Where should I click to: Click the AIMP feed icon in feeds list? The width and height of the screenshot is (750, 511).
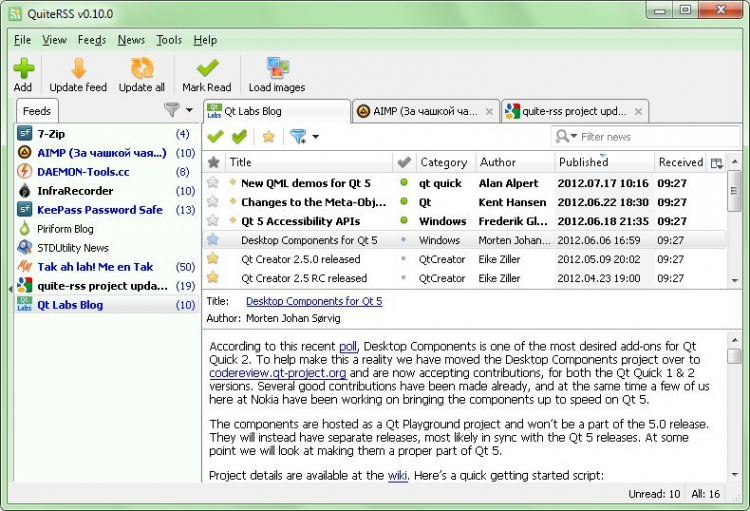(x=24, y=153)
